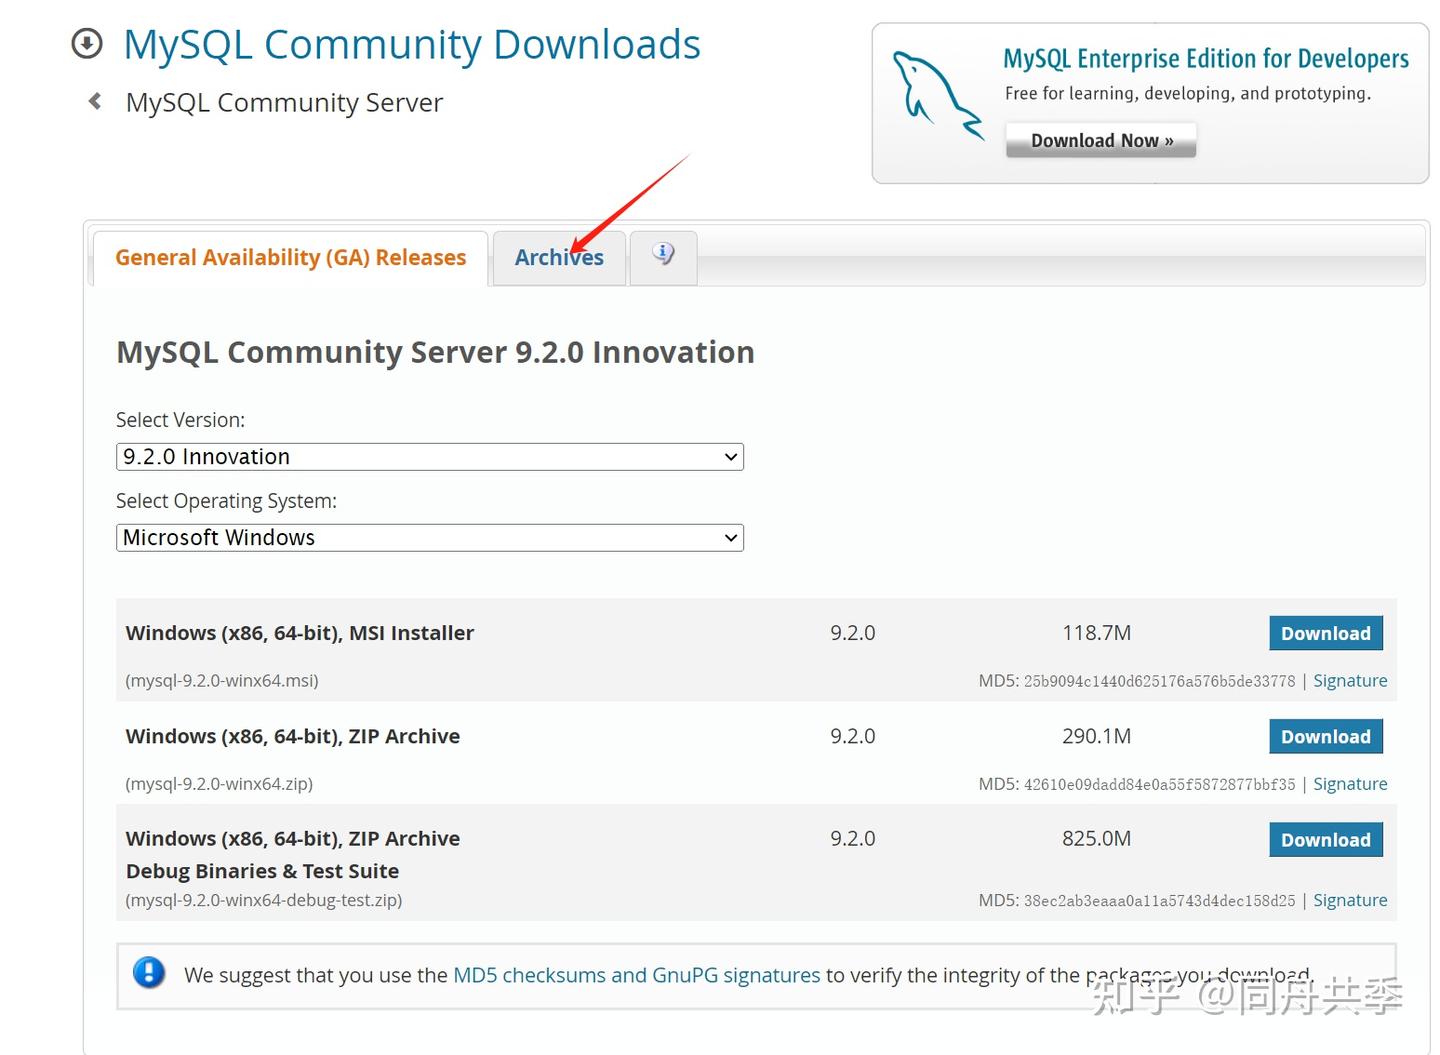Click the 9.2.0 version cell in the MSI Installer row
The height and width of the screenshot is (1055, 1440).
(x=852, y=633)
